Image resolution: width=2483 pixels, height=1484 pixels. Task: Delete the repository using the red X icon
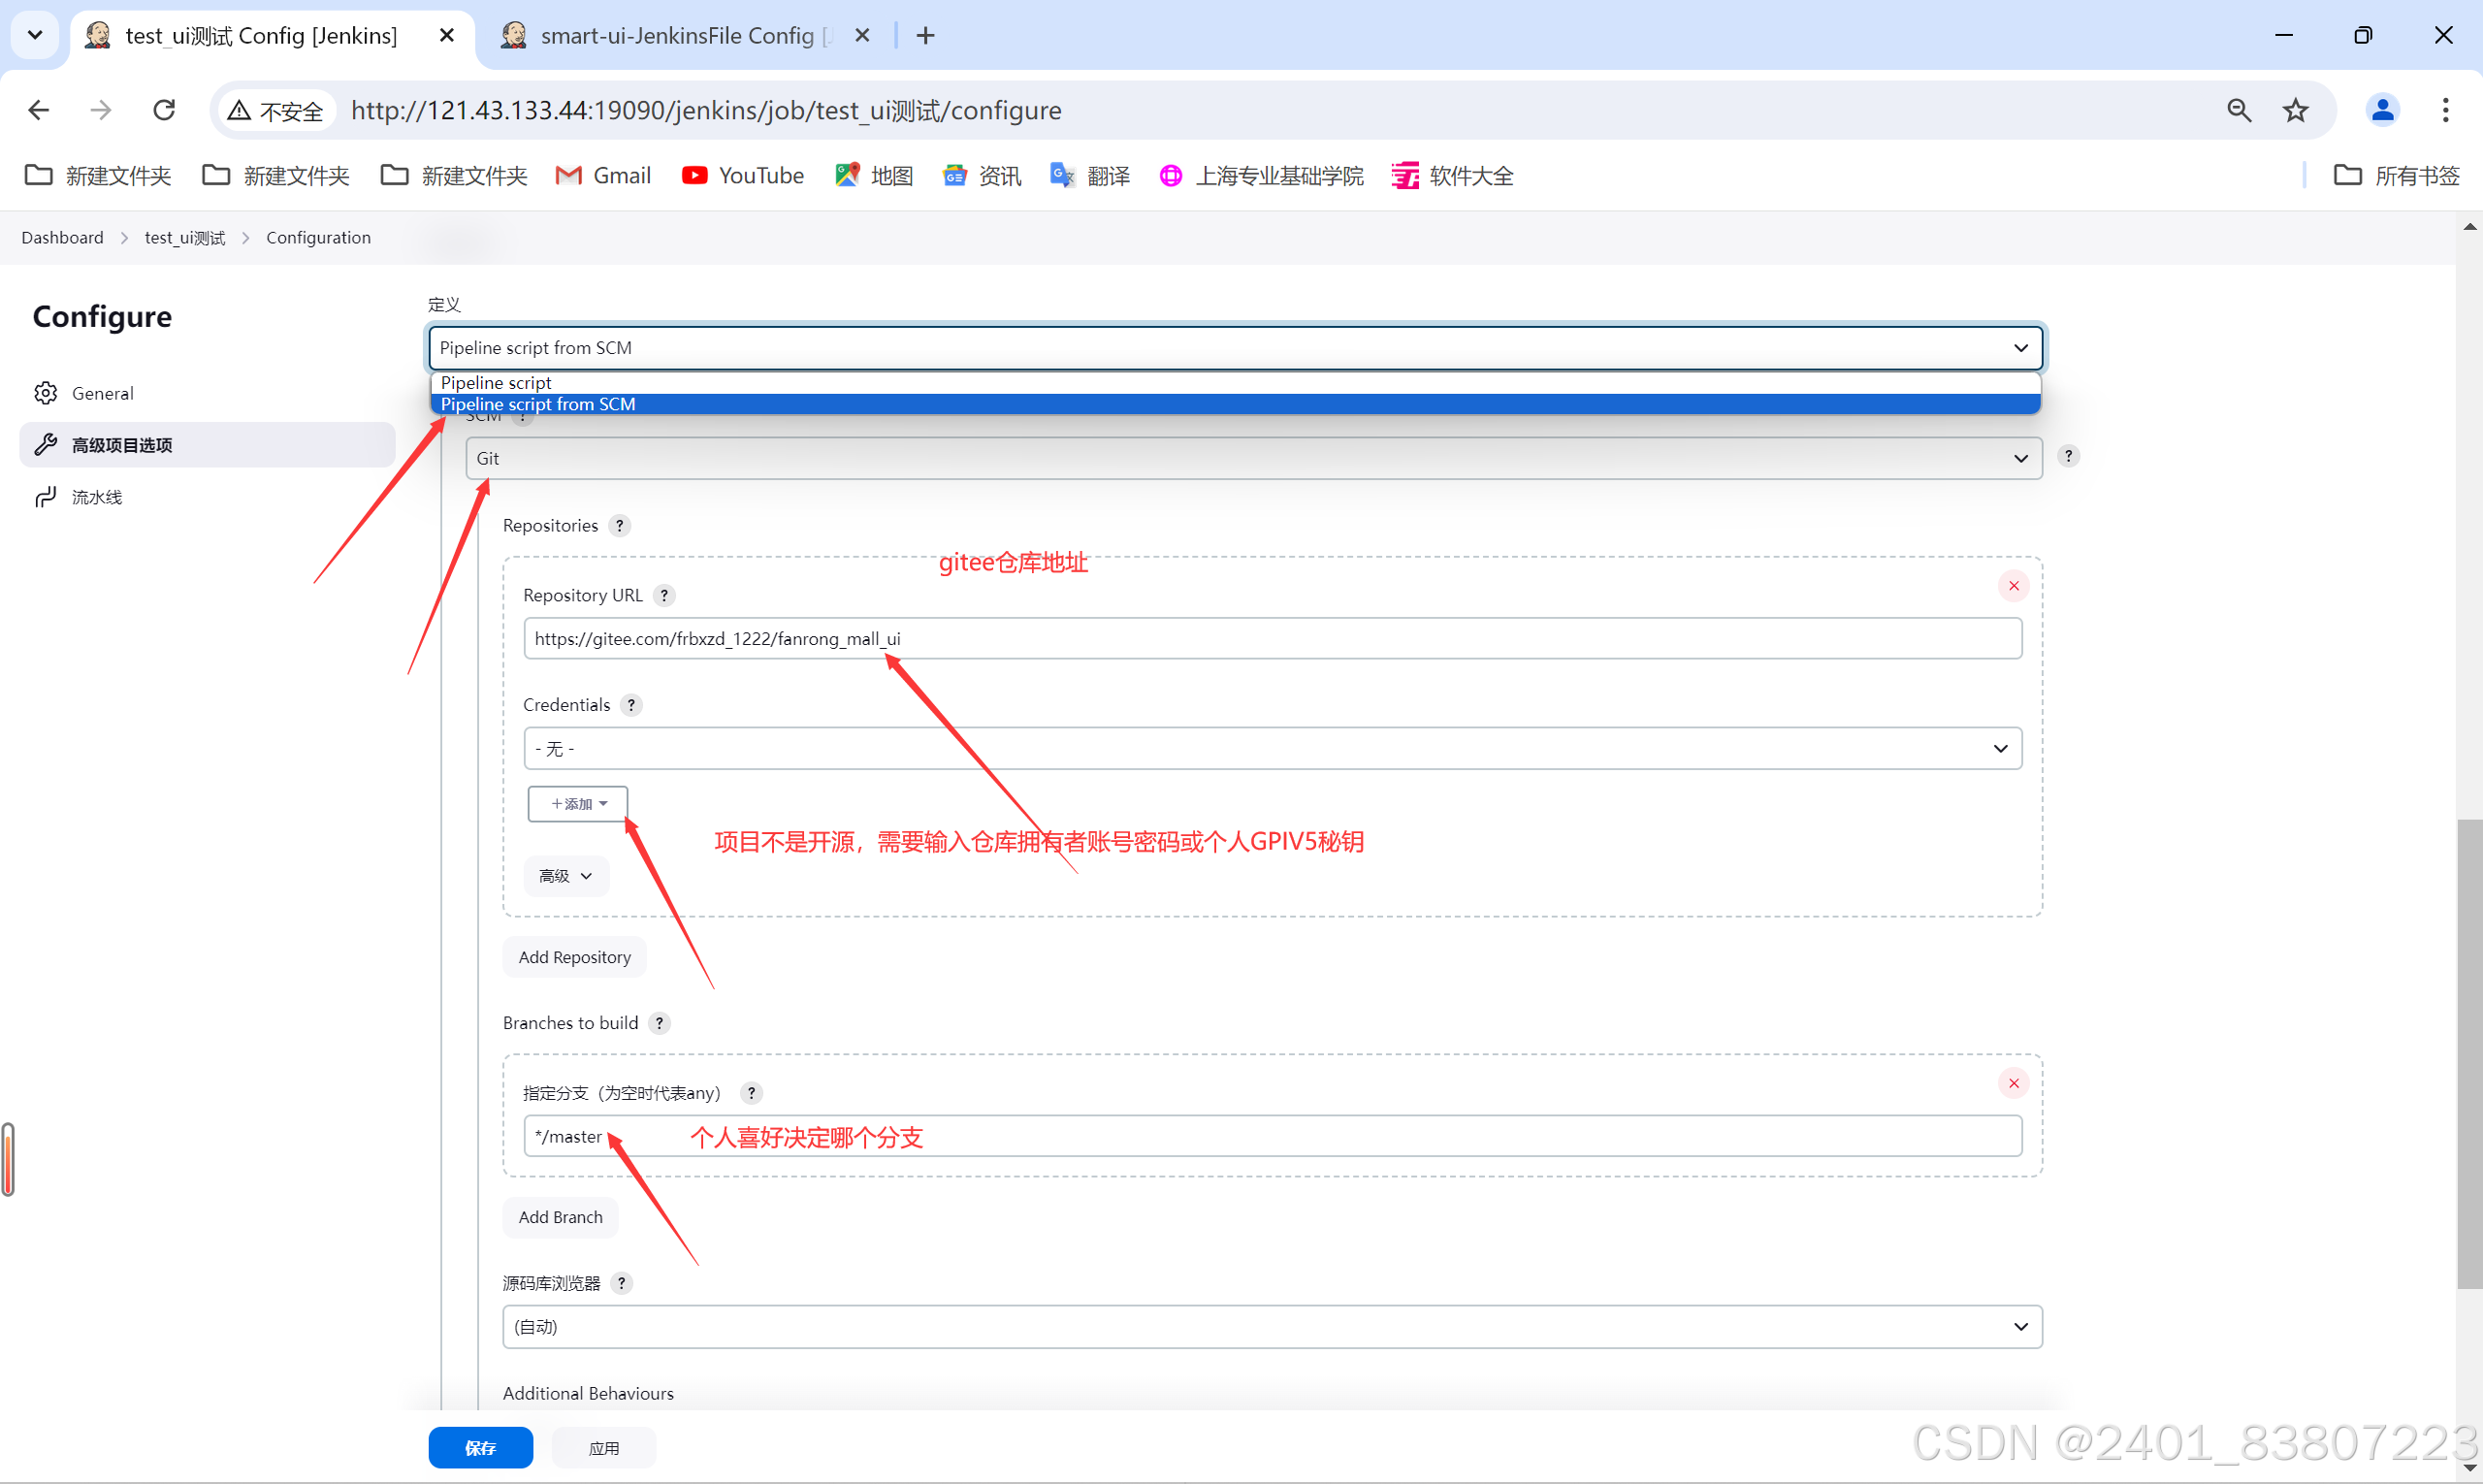(x=2013, y=585)
